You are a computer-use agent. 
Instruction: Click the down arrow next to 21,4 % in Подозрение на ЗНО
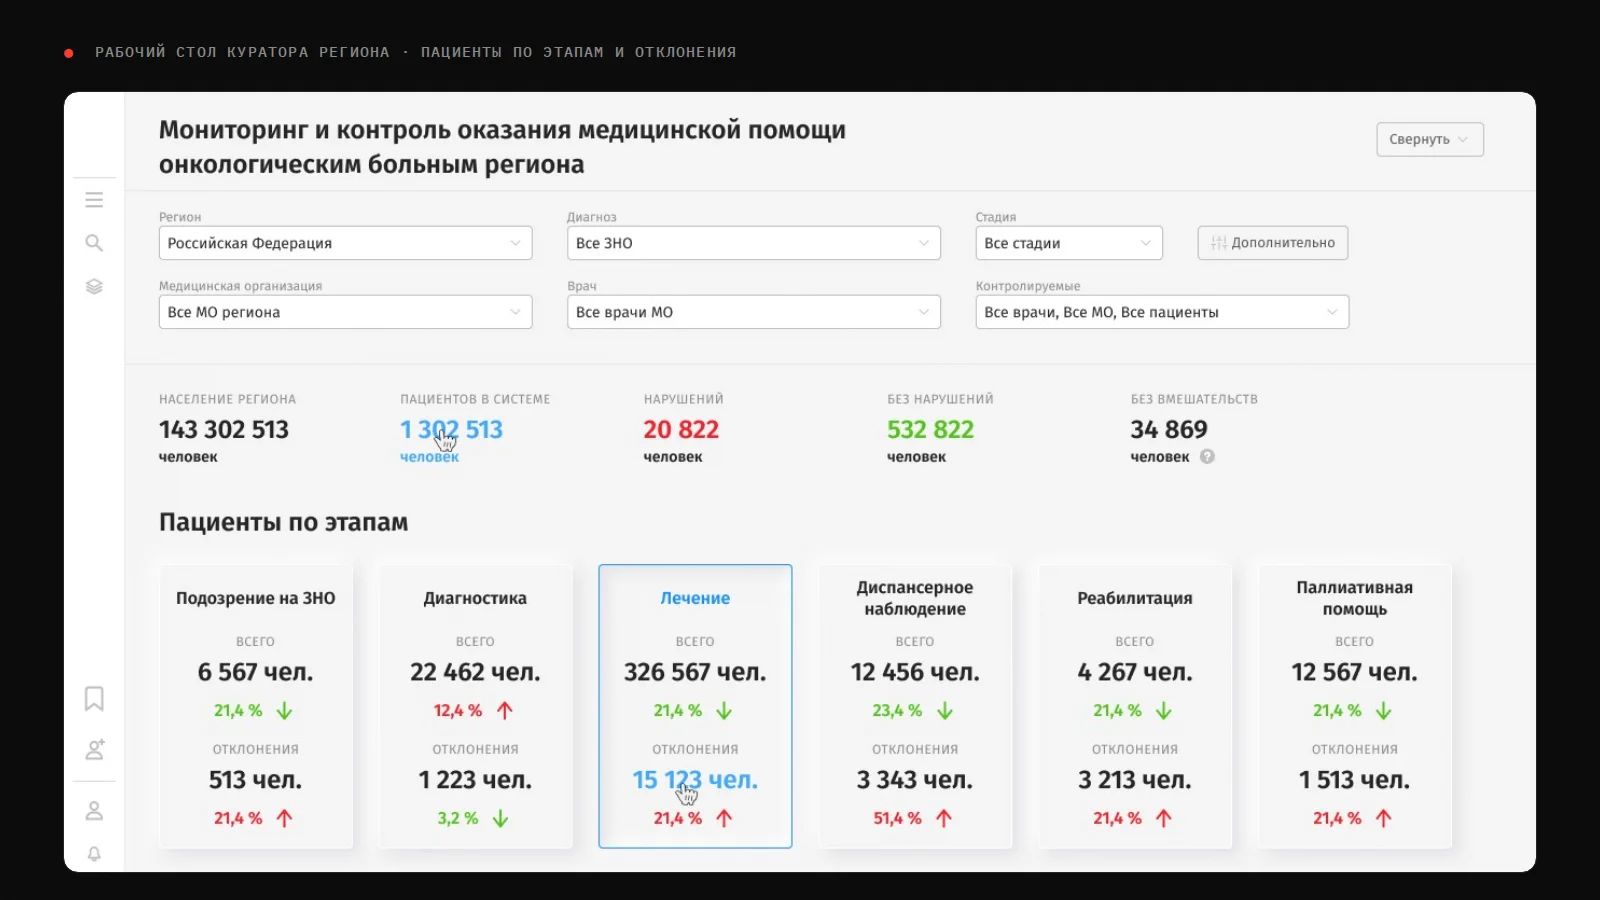coord(285,711)
